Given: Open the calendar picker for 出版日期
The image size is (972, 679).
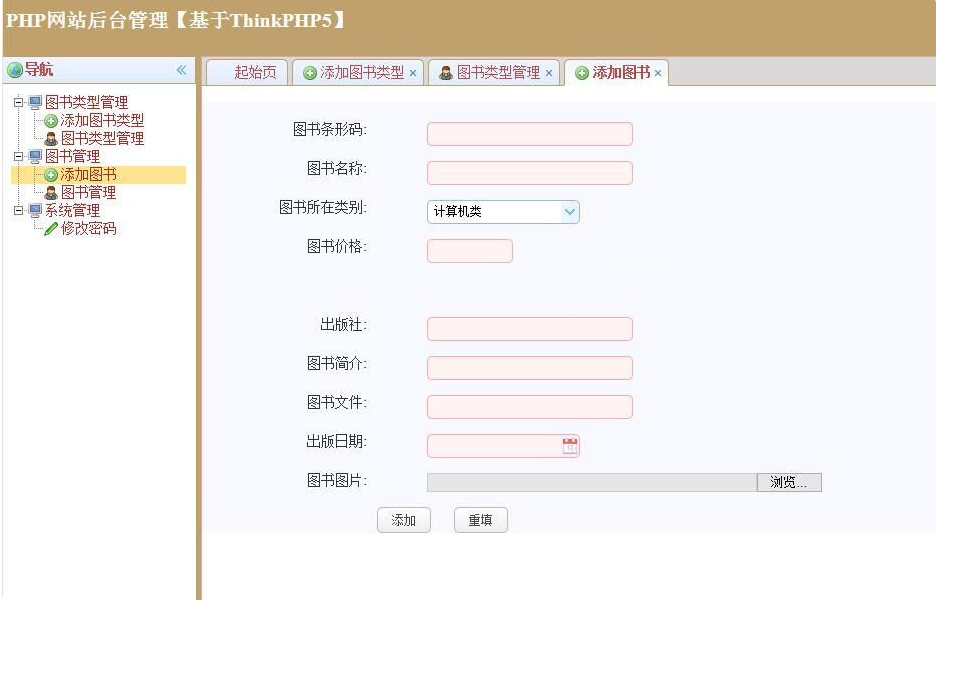Looking at the screenshot, I should (568, 444).
